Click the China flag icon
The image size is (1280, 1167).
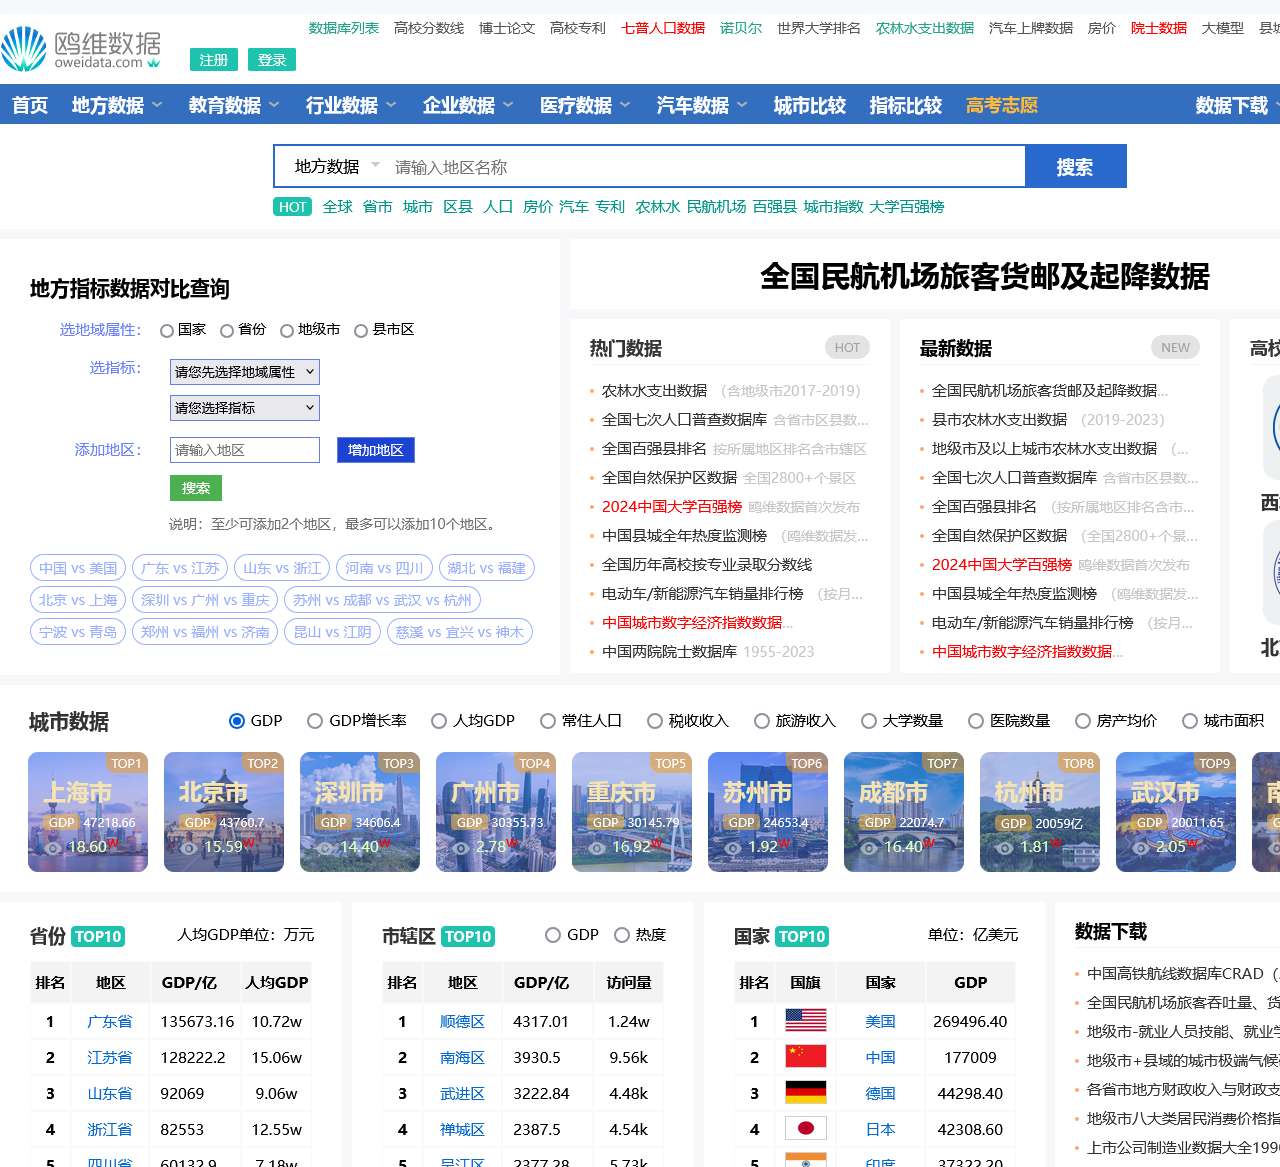pyautogui.click(x=805, y=1057)
